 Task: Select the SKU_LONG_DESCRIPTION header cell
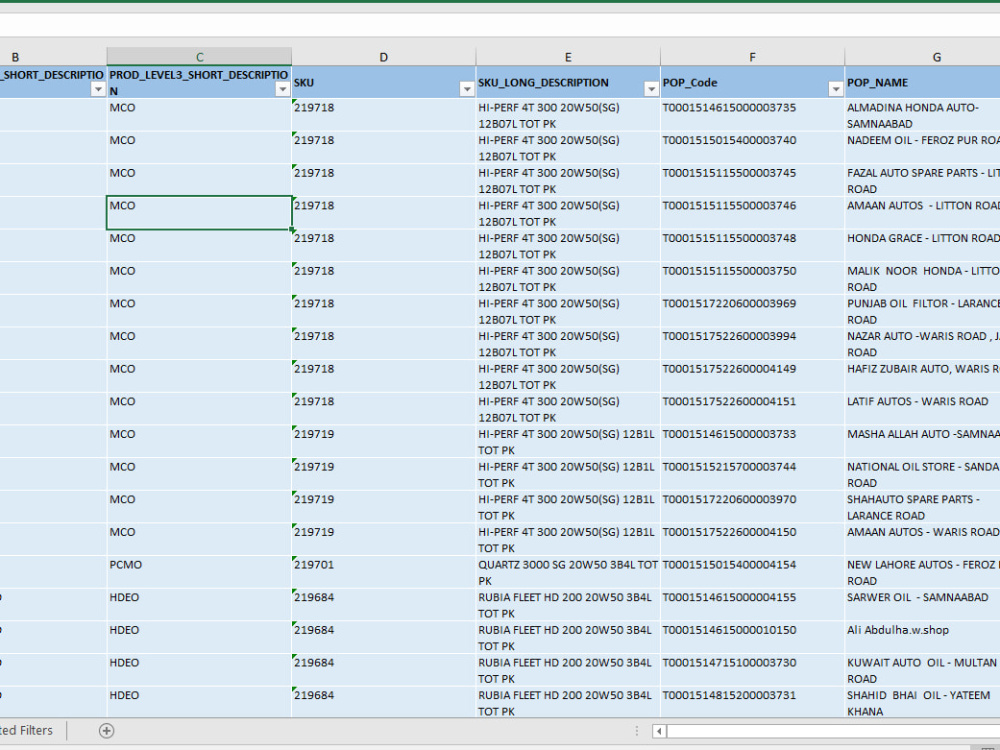coord(568,82)
